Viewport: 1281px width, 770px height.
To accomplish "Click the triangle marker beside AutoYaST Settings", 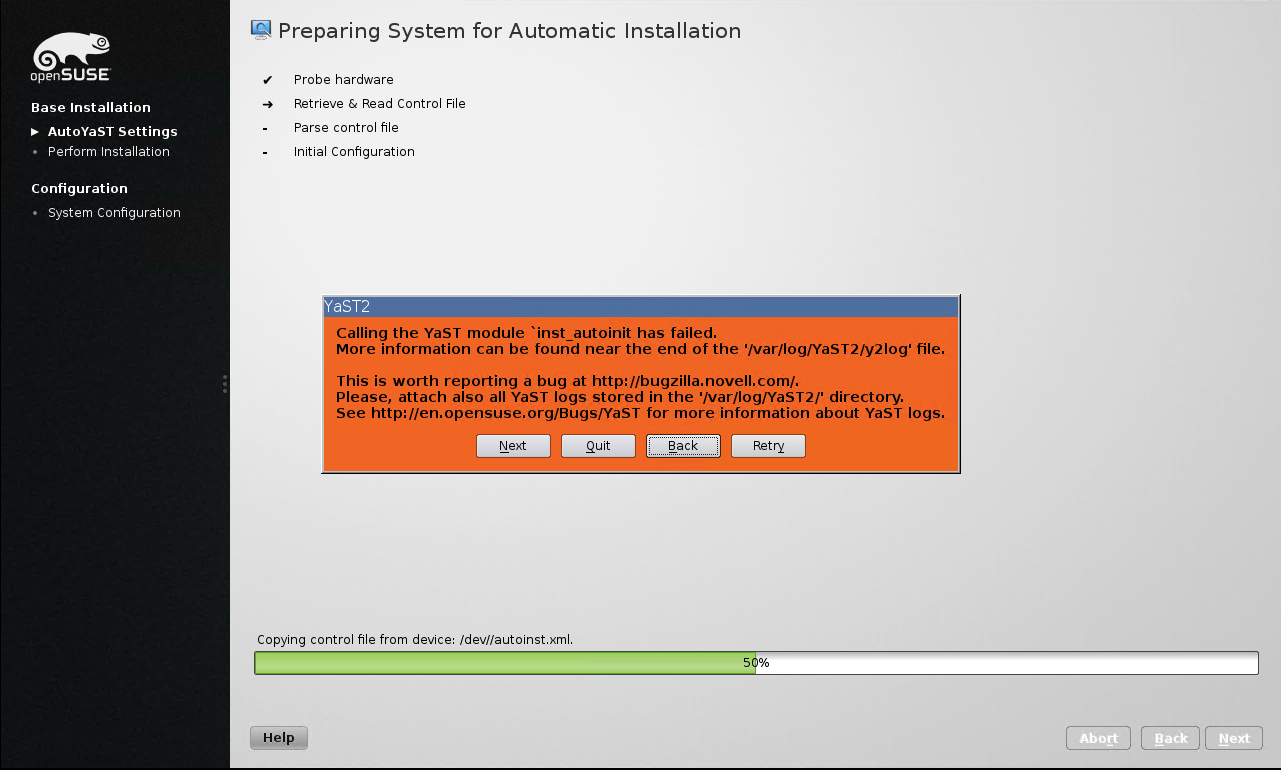I will click(35, 132).
